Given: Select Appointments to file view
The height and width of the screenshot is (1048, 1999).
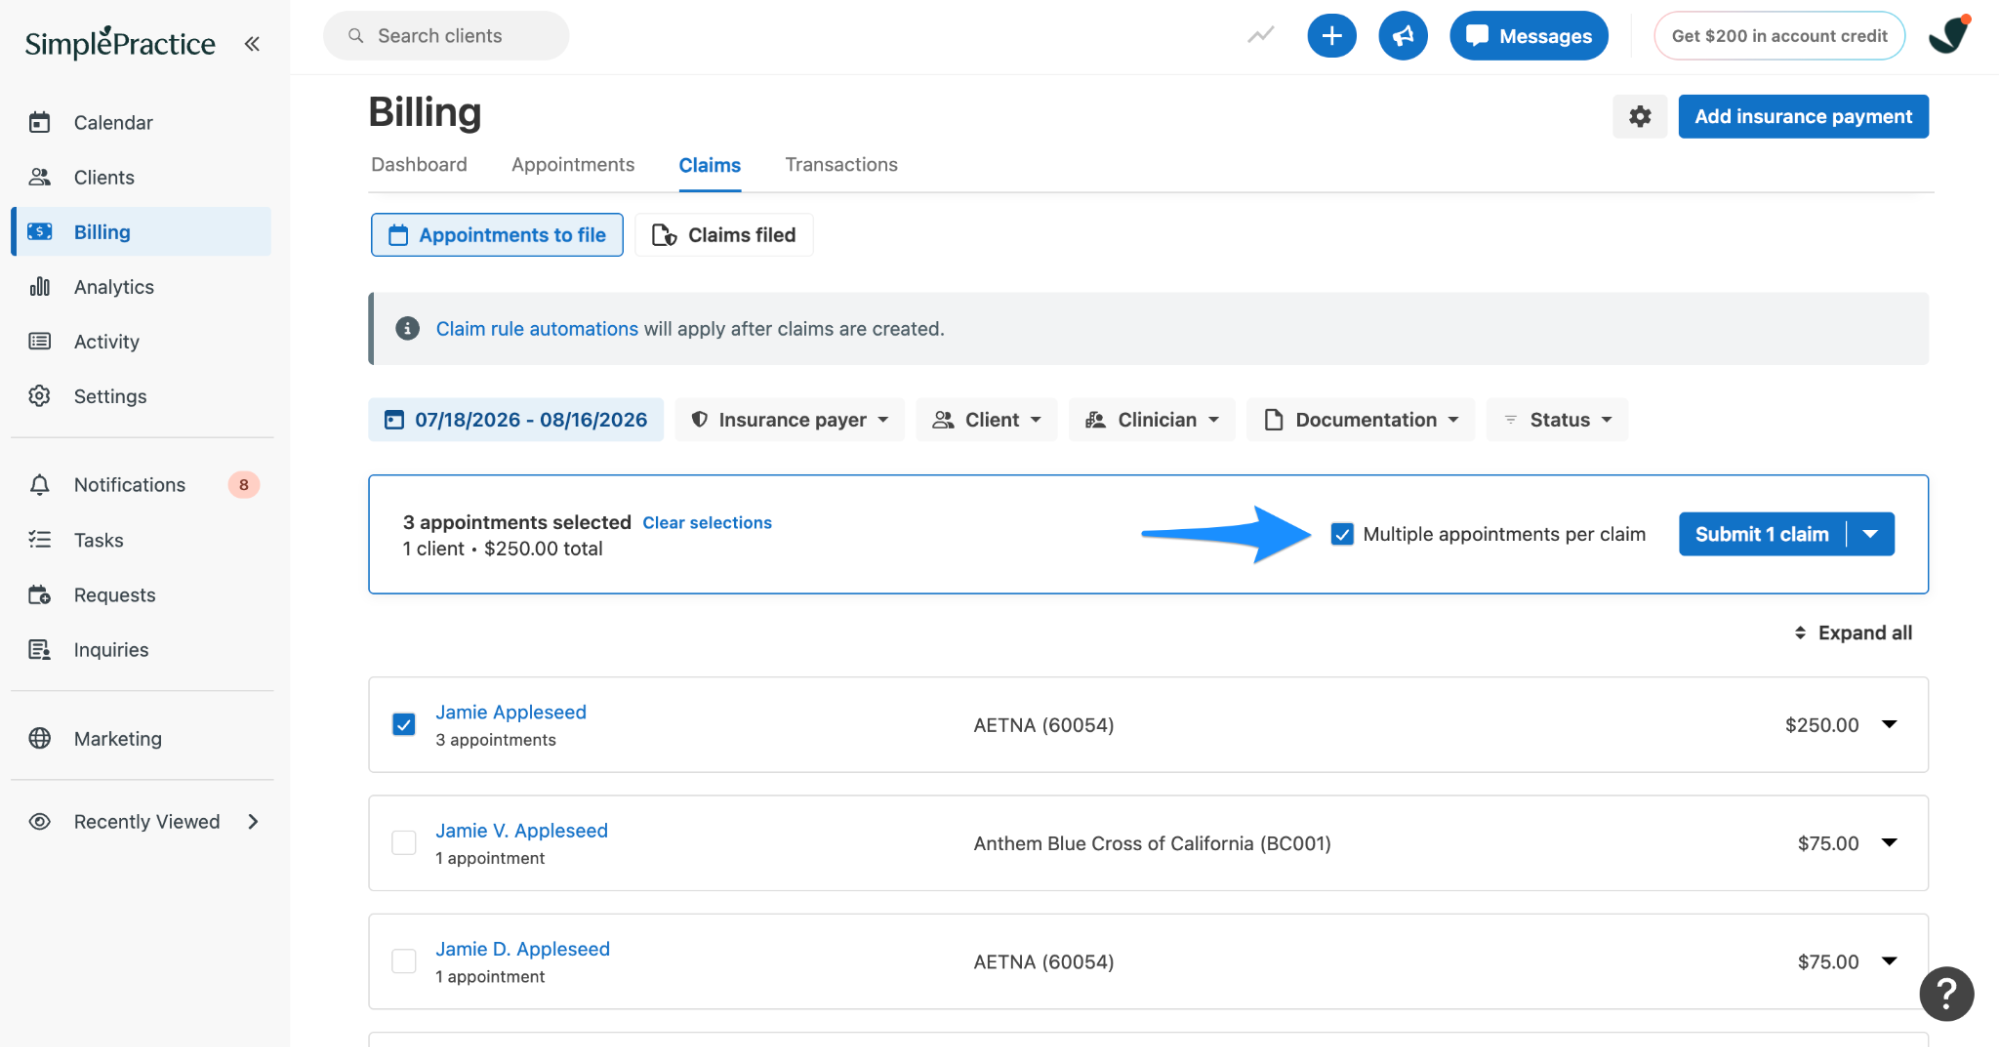Looking at the screenshot, I should click(497, 235).
